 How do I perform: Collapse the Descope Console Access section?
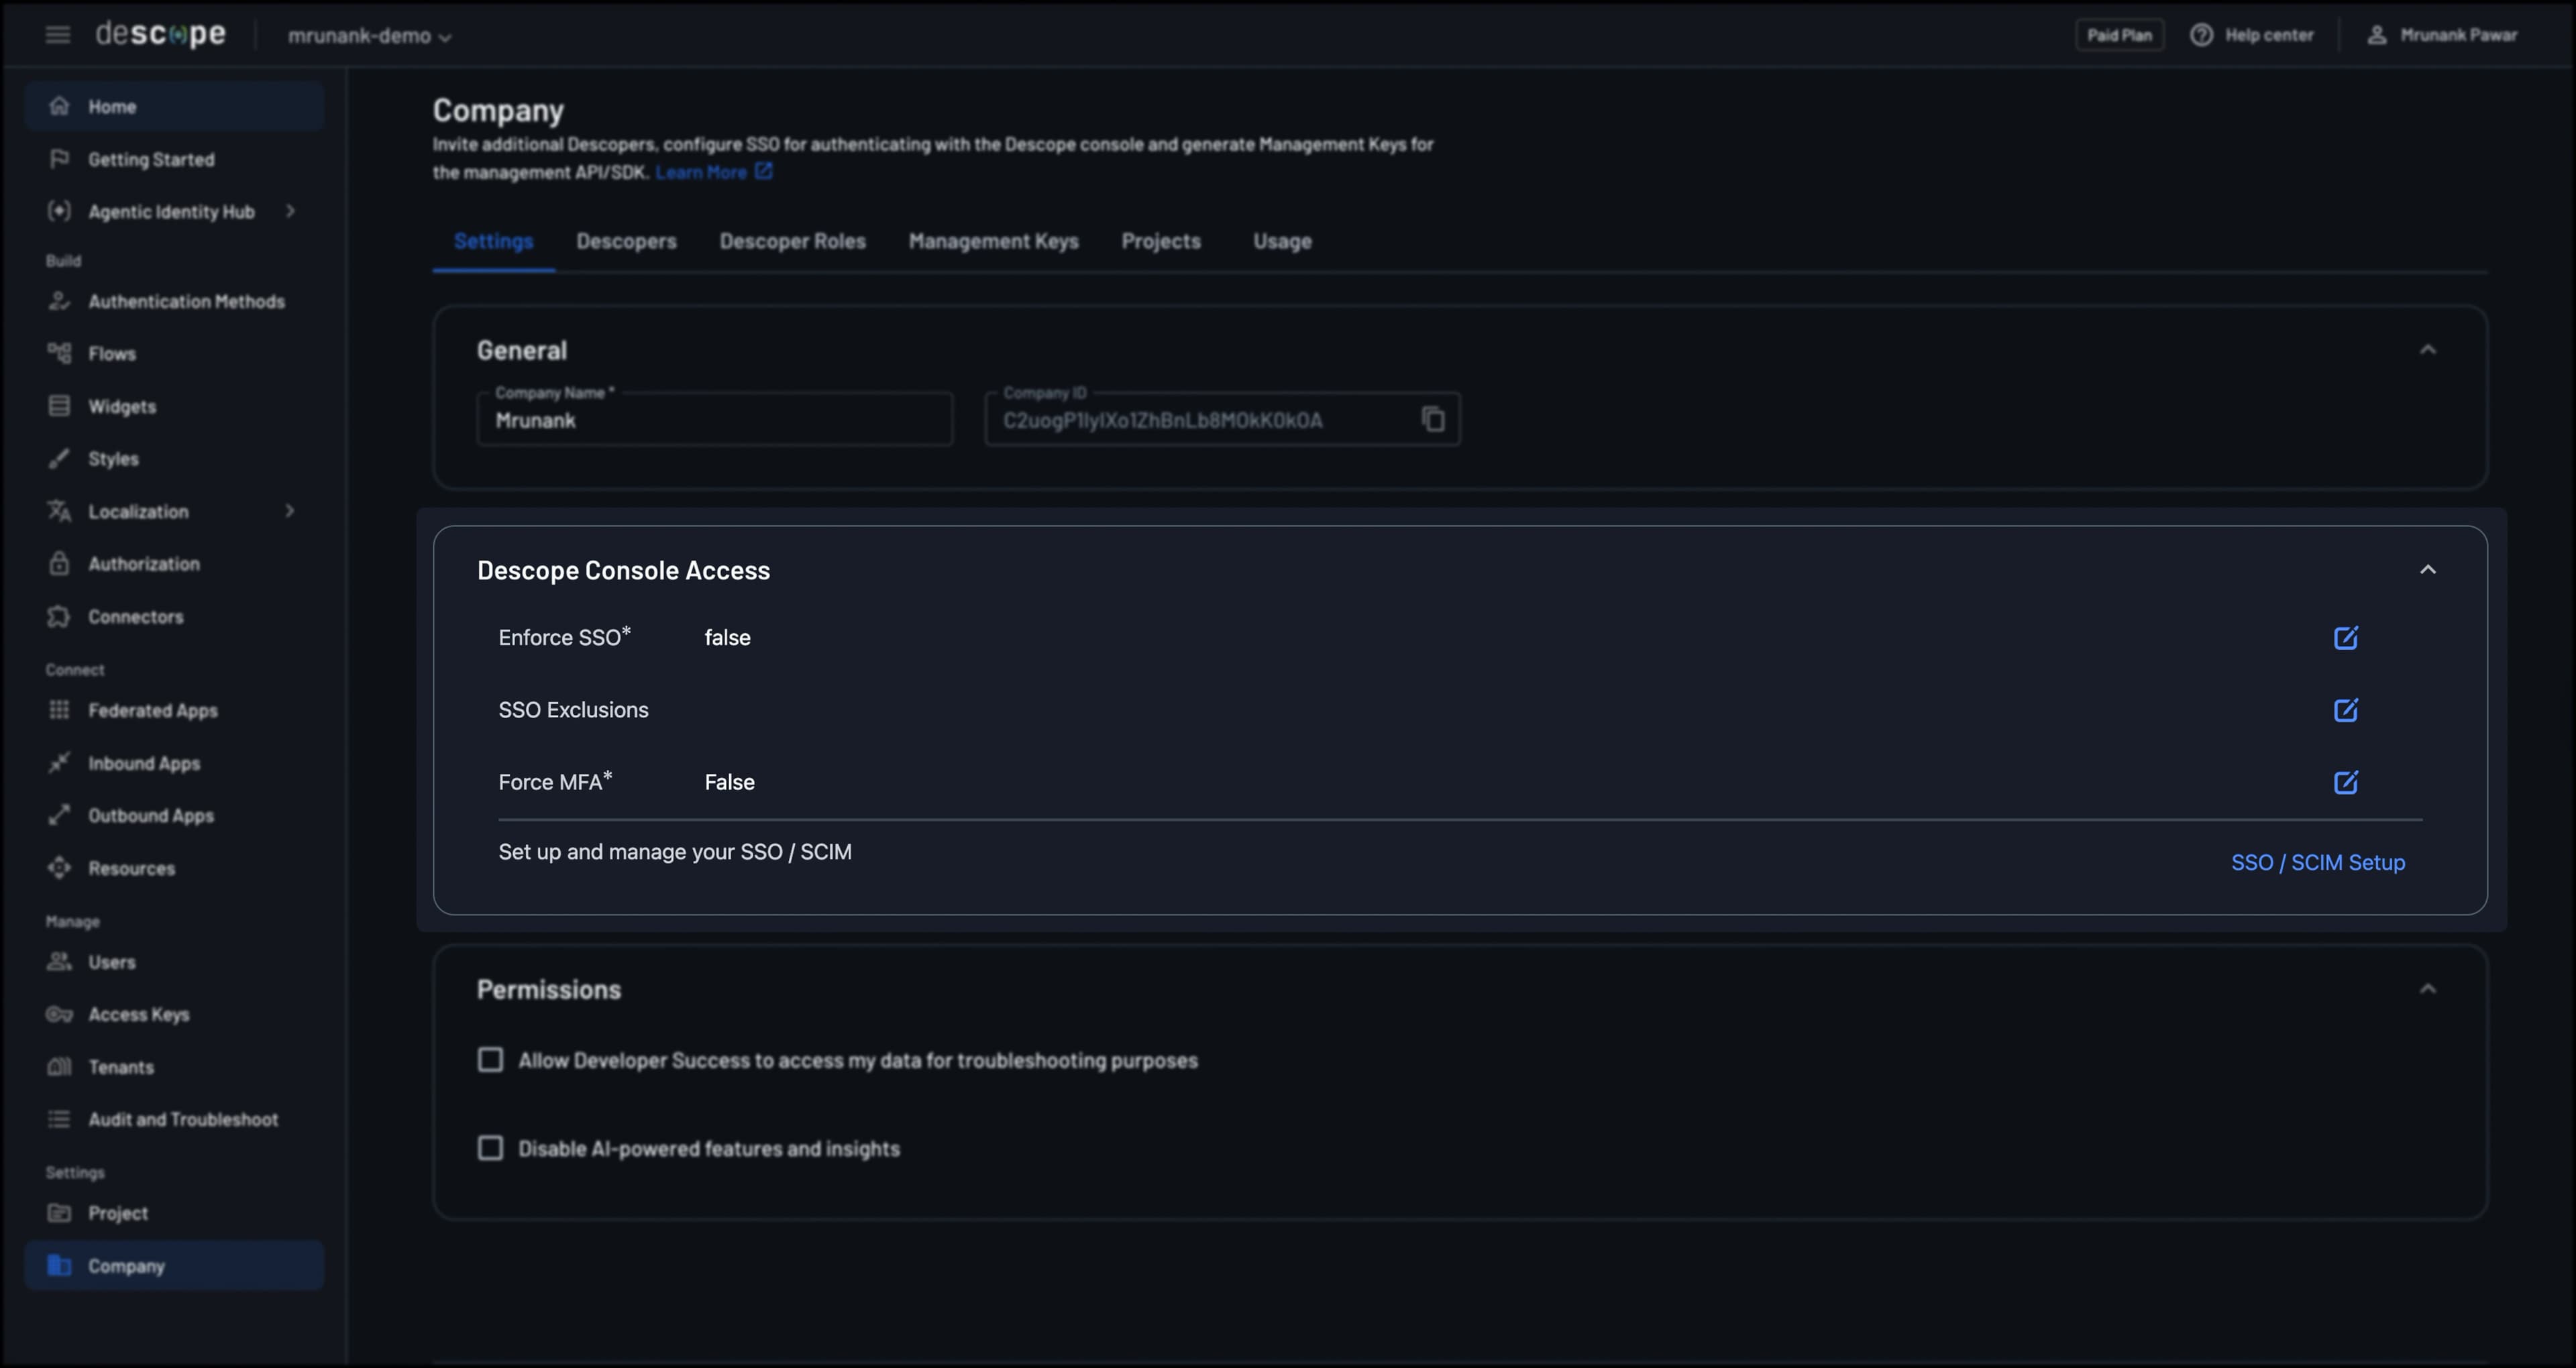[x=2427, y=570]
